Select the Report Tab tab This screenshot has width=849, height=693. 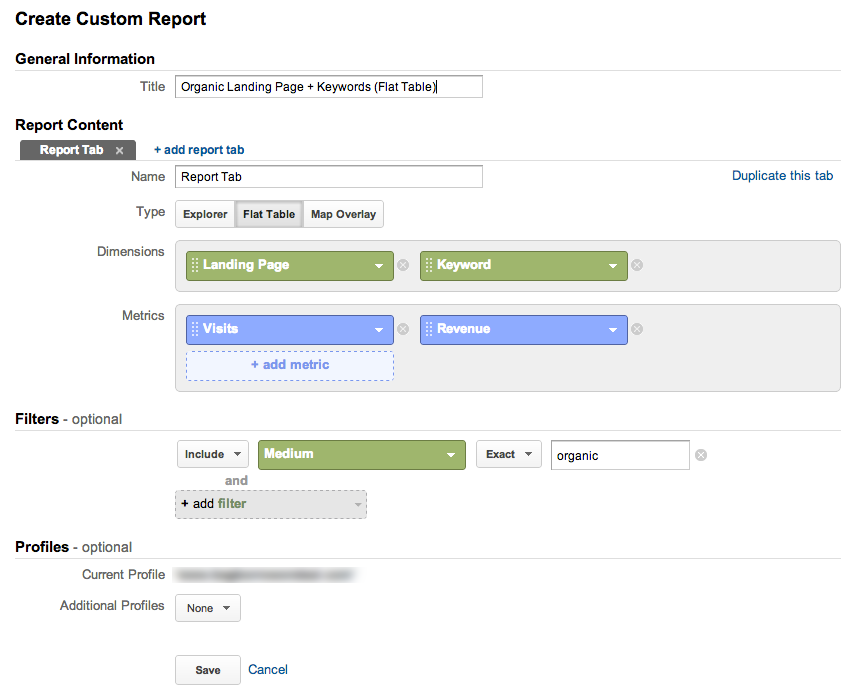coord(70,150)
